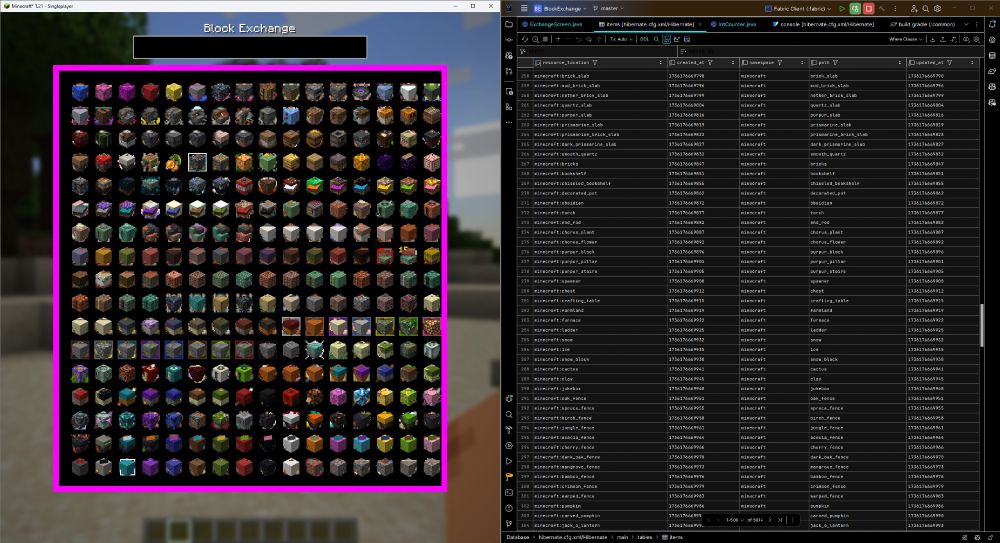Import data upload icon in grid toolbar

click(943, 39)
